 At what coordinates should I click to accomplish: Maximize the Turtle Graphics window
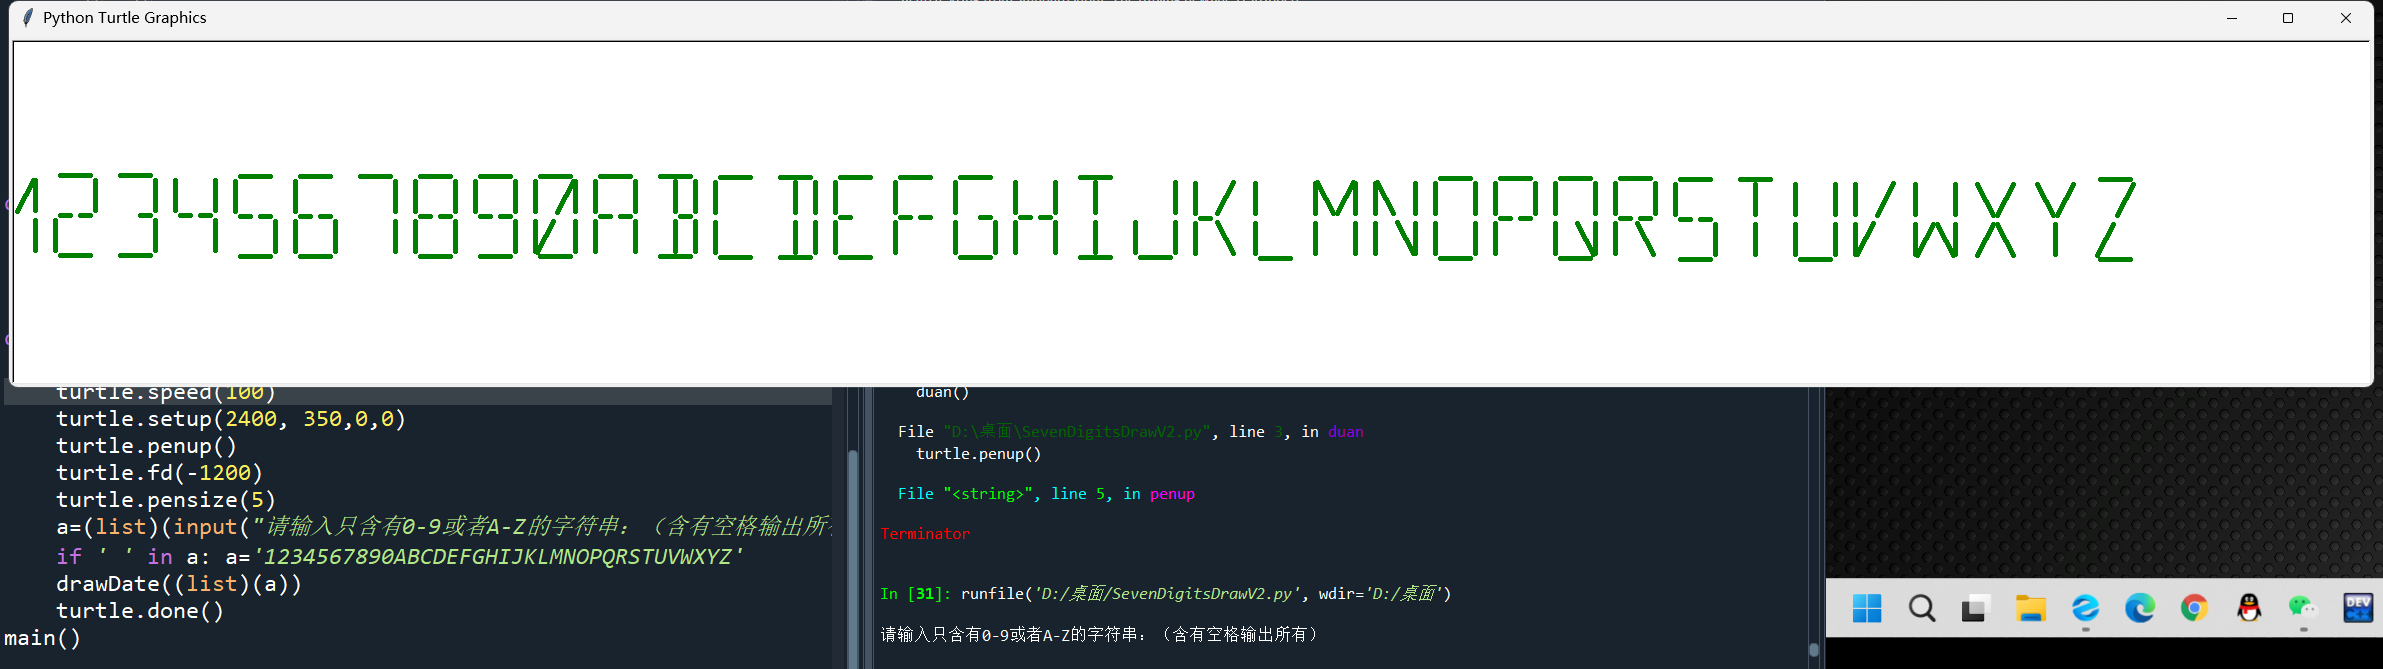click(x=2288, y=18)
